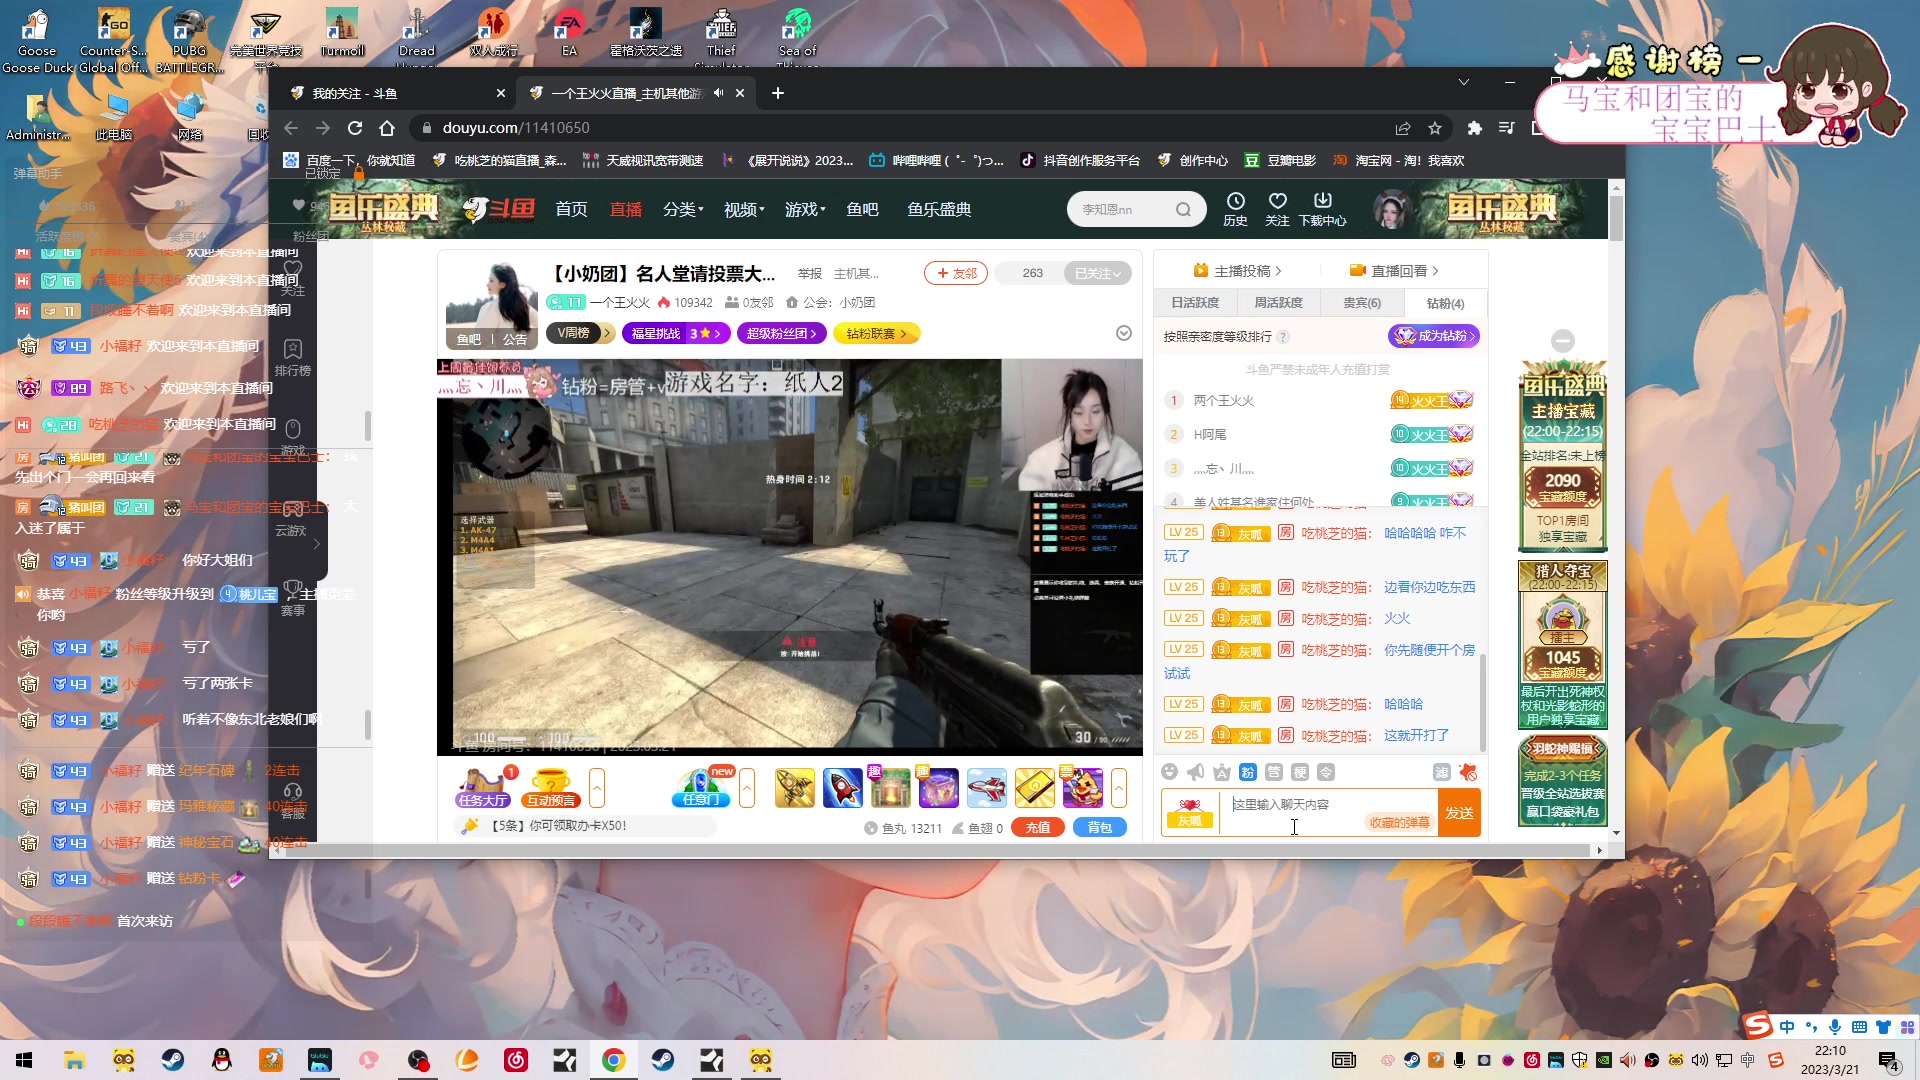Open the 福星挑战 challenge badge
The width and height of the screenshot is (1920, 1080).
(x=676, y=333)
